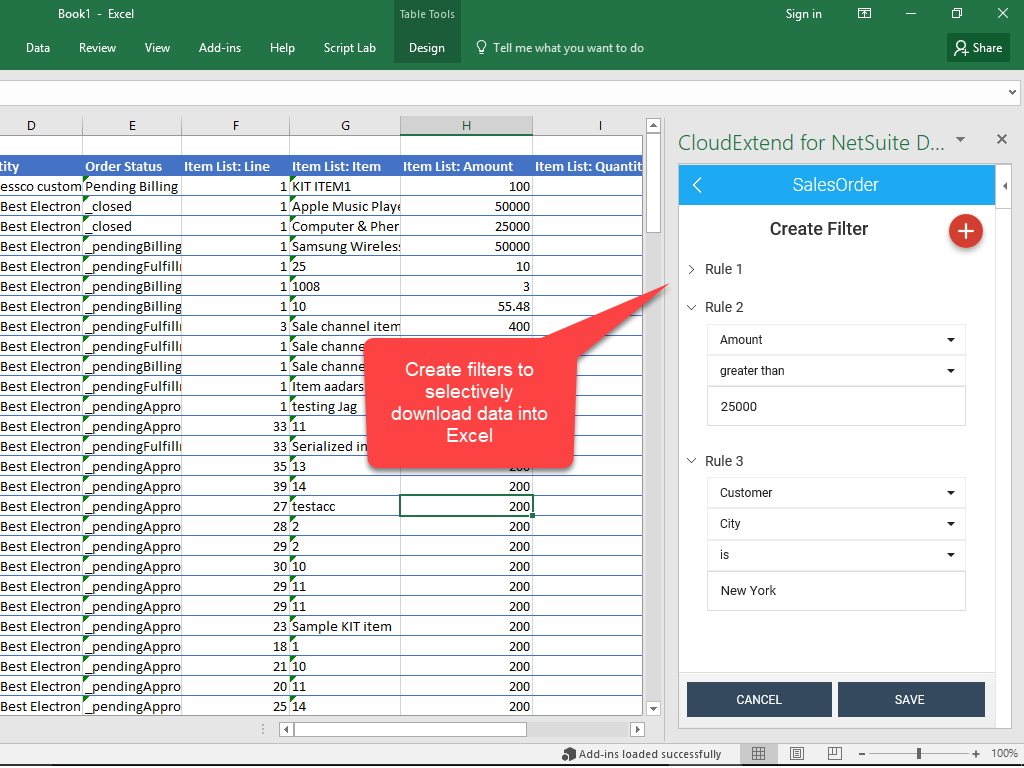Screen dimensions: 1024x768
Task: Select column H header
Action: pos(466,125)
